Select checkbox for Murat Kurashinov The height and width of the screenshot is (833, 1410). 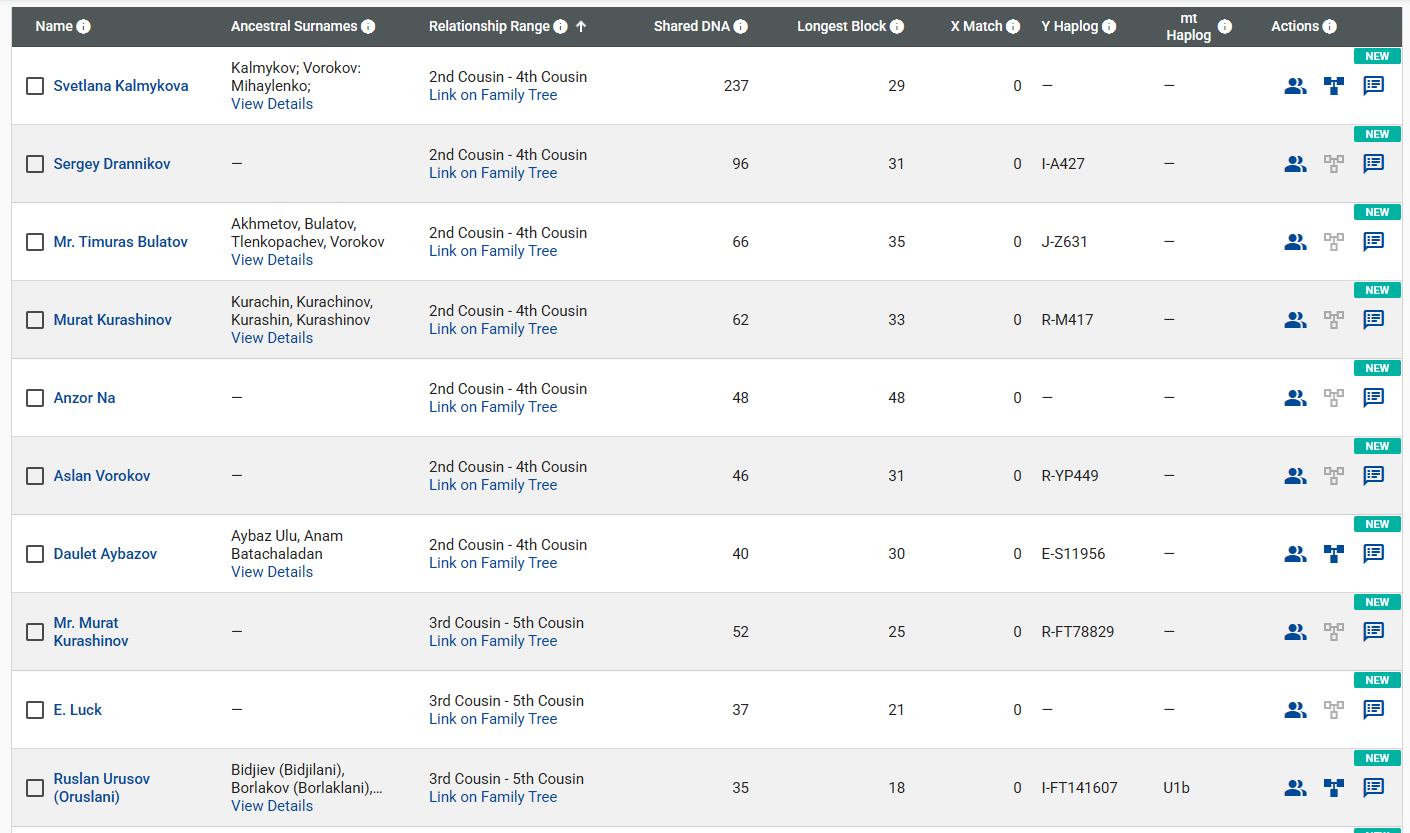(35, 320)
